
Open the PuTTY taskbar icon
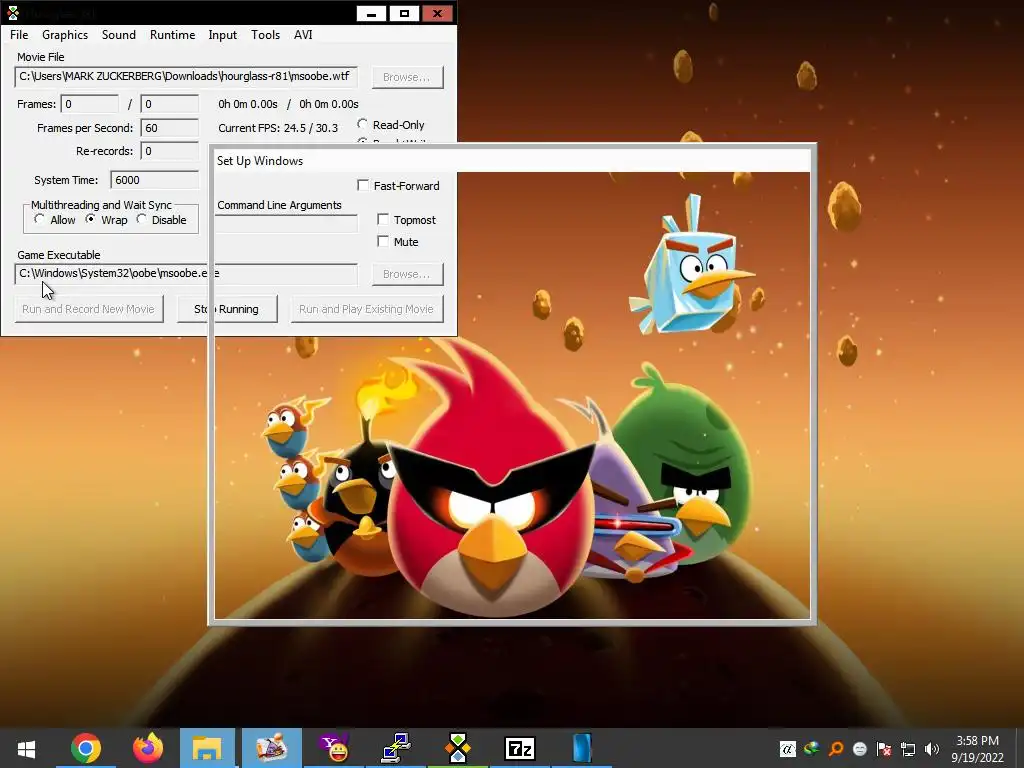pos(396,748)
